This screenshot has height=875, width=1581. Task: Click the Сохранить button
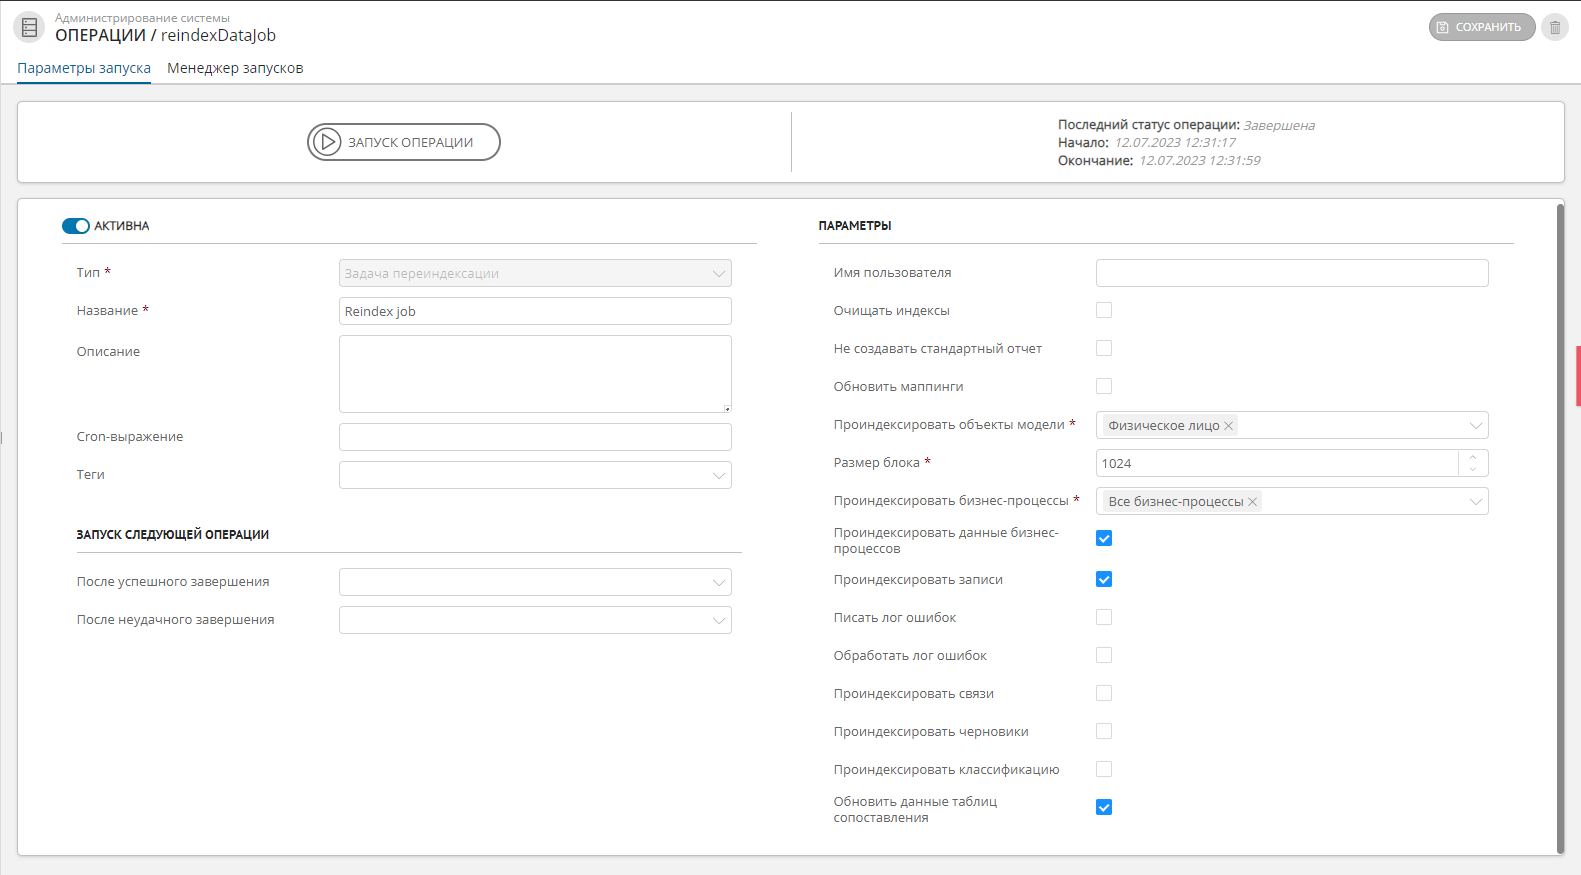coord(1482,27)
